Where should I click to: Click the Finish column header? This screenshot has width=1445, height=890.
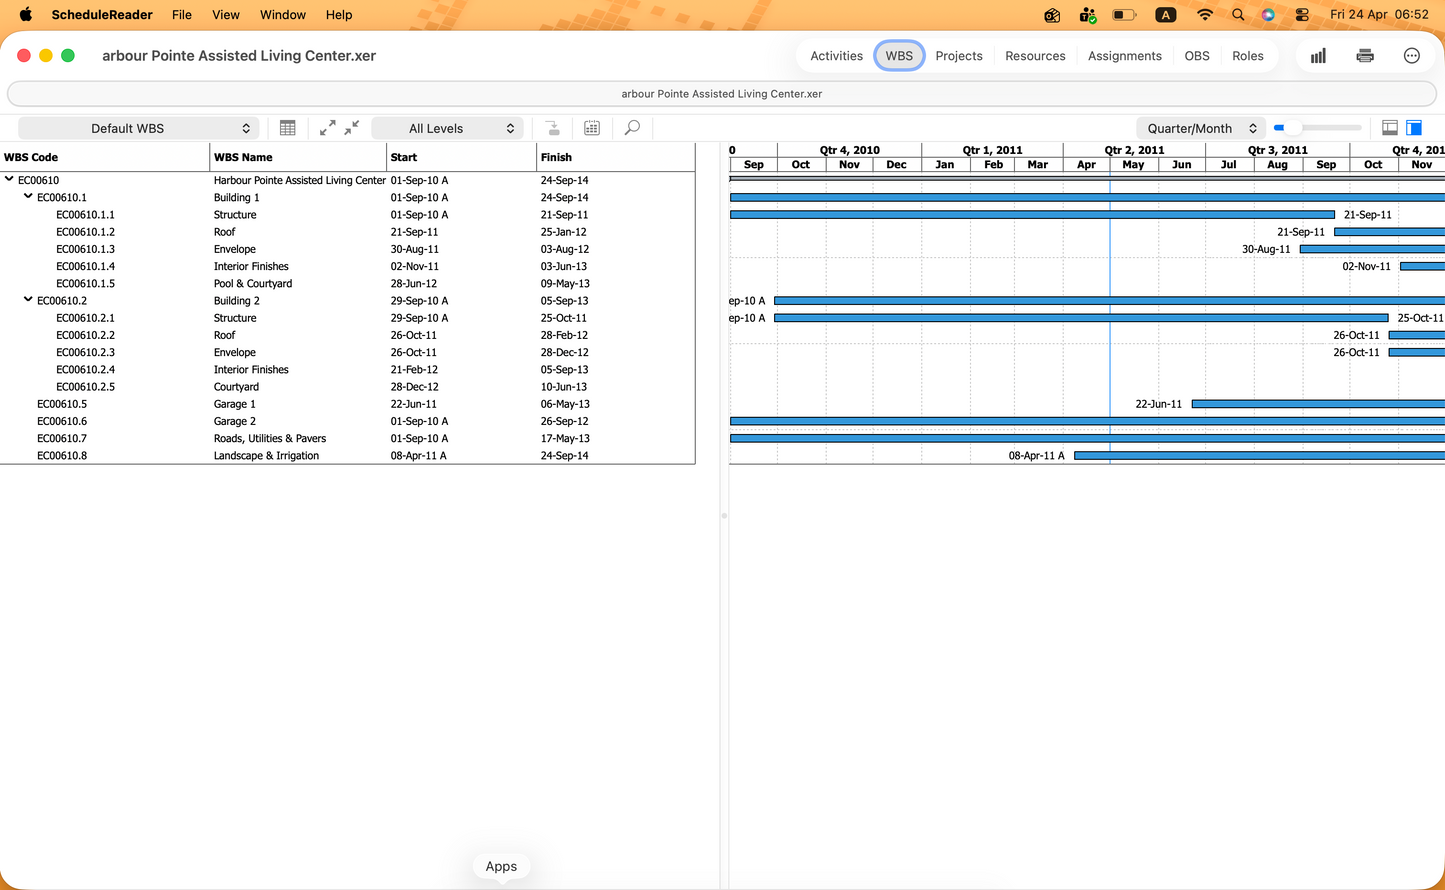click(616, 157)
